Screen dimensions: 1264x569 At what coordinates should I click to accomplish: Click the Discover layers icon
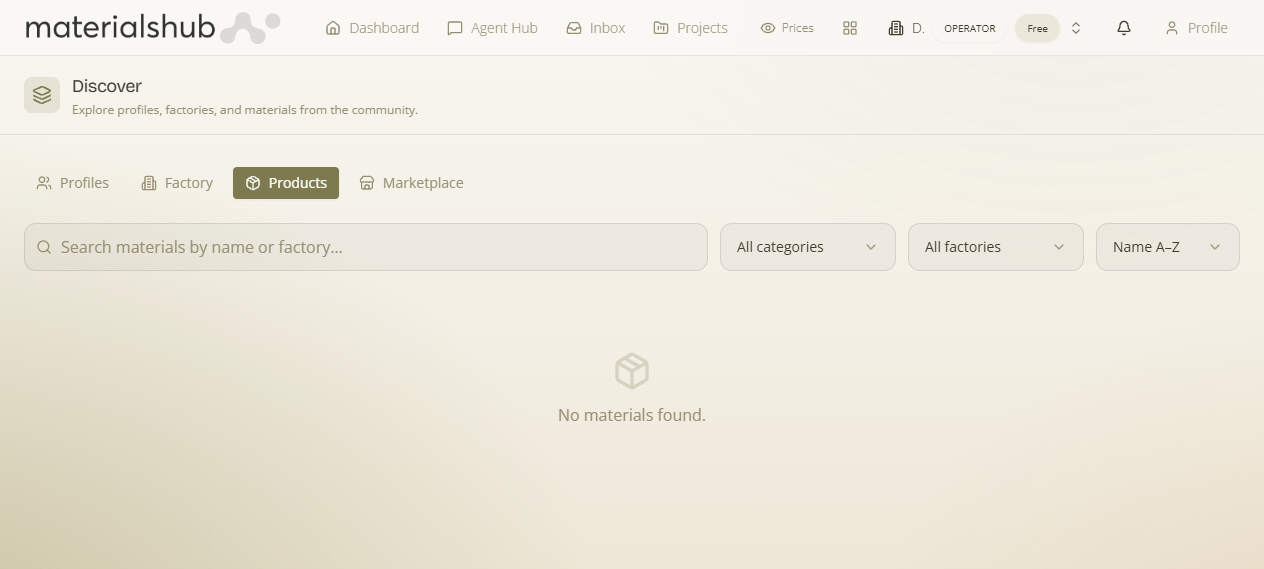pyautogui.click(x=42, y=95)
